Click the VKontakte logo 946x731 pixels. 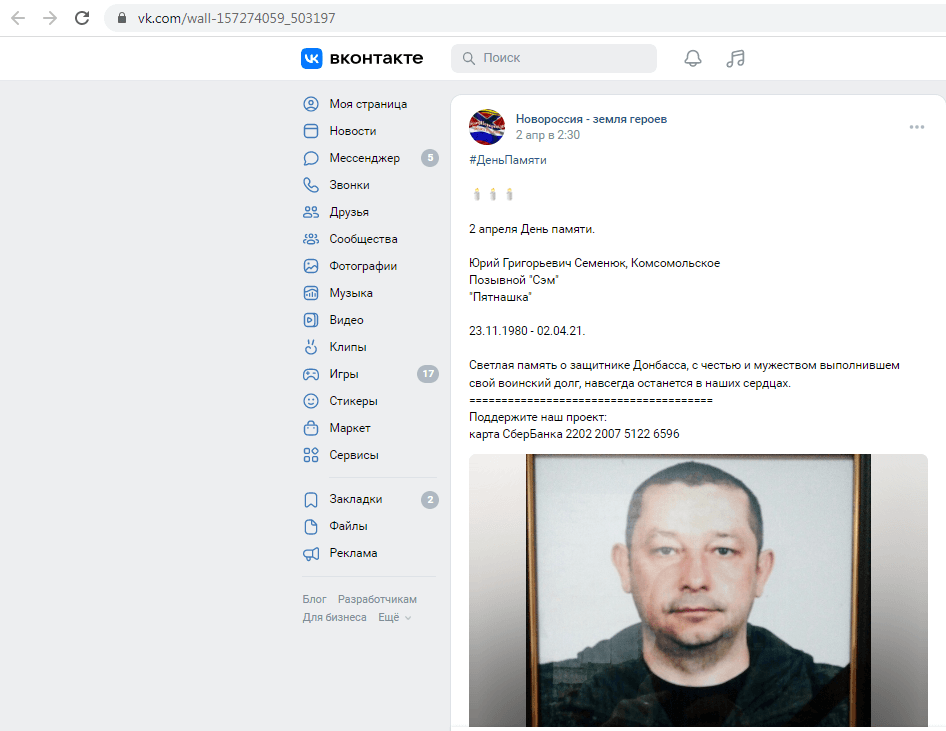pos(362,59)
